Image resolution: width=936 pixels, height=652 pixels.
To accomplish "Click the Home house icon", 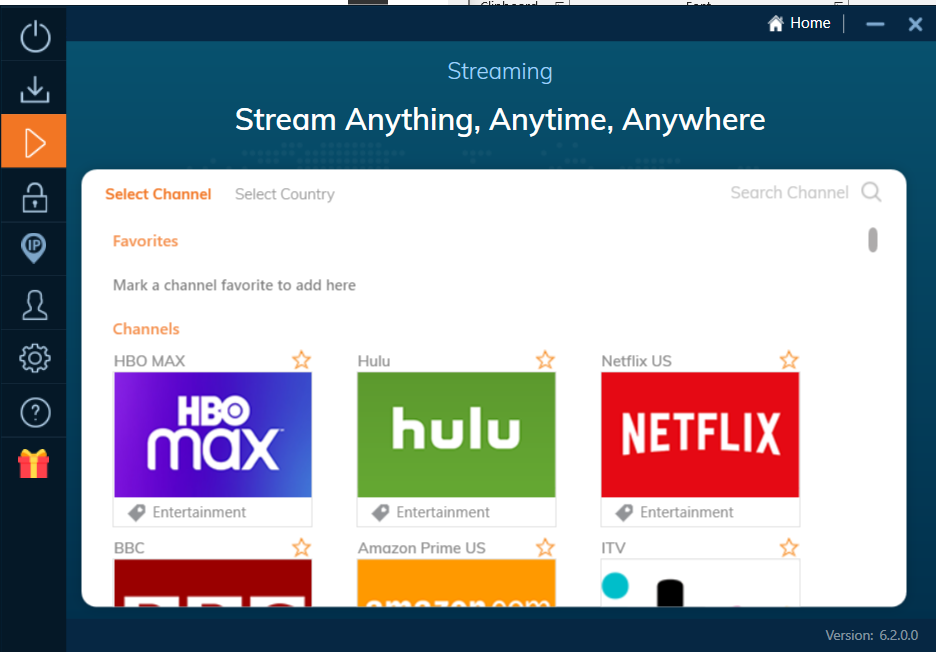I will [775, 23].
